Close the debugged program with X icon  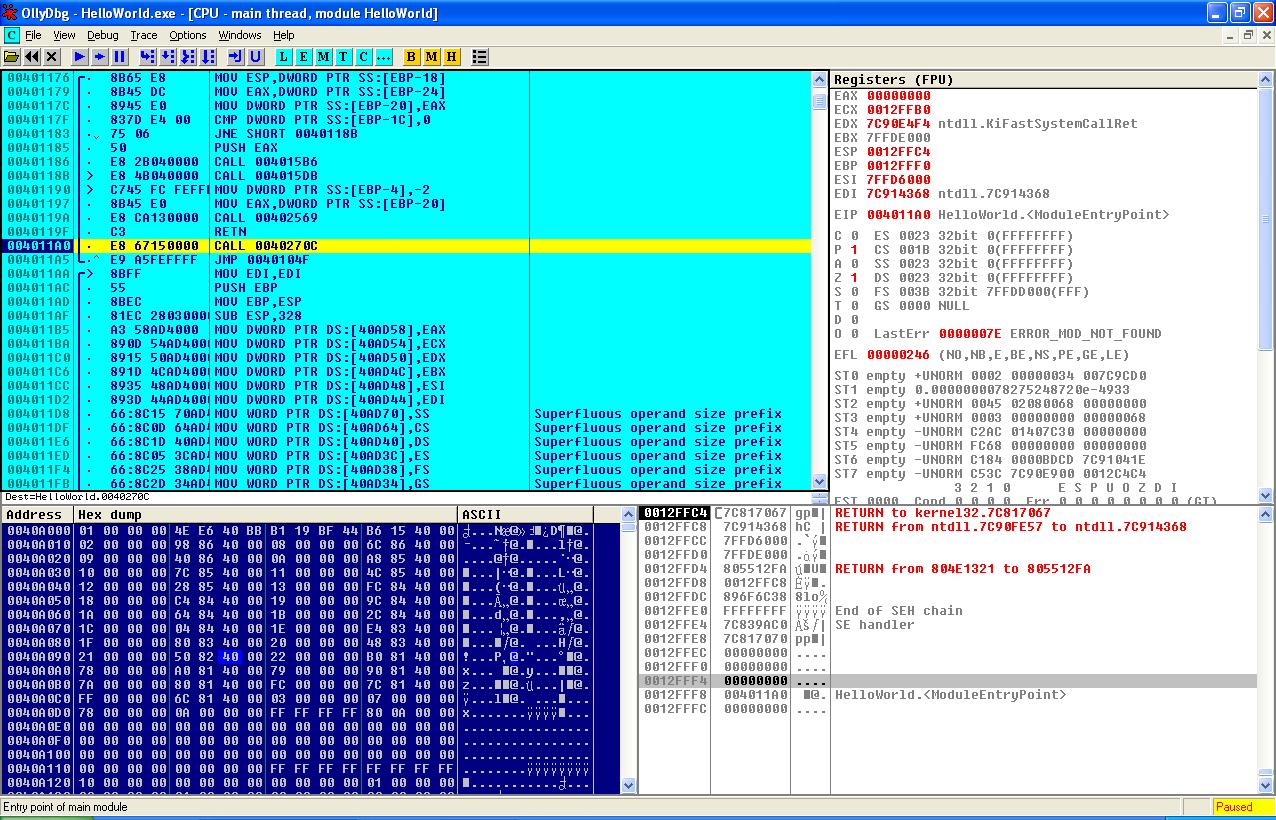pos(52,57)
